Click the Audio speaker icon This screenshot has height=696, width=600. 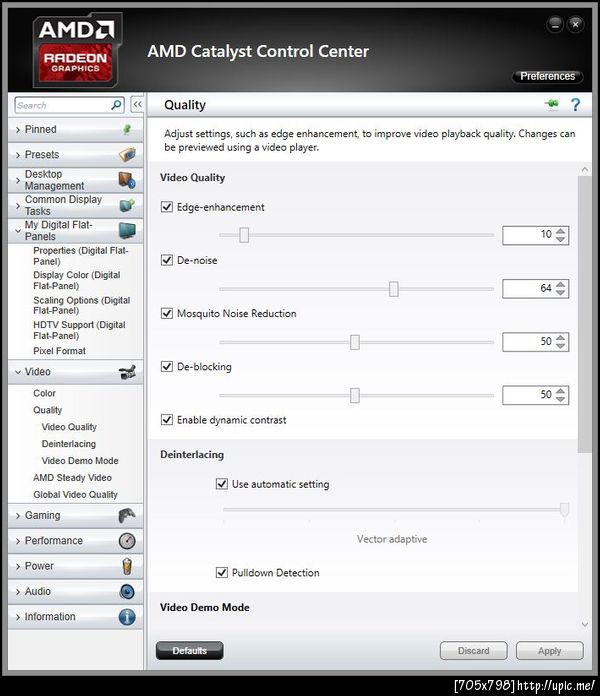(x=127, y=592)
